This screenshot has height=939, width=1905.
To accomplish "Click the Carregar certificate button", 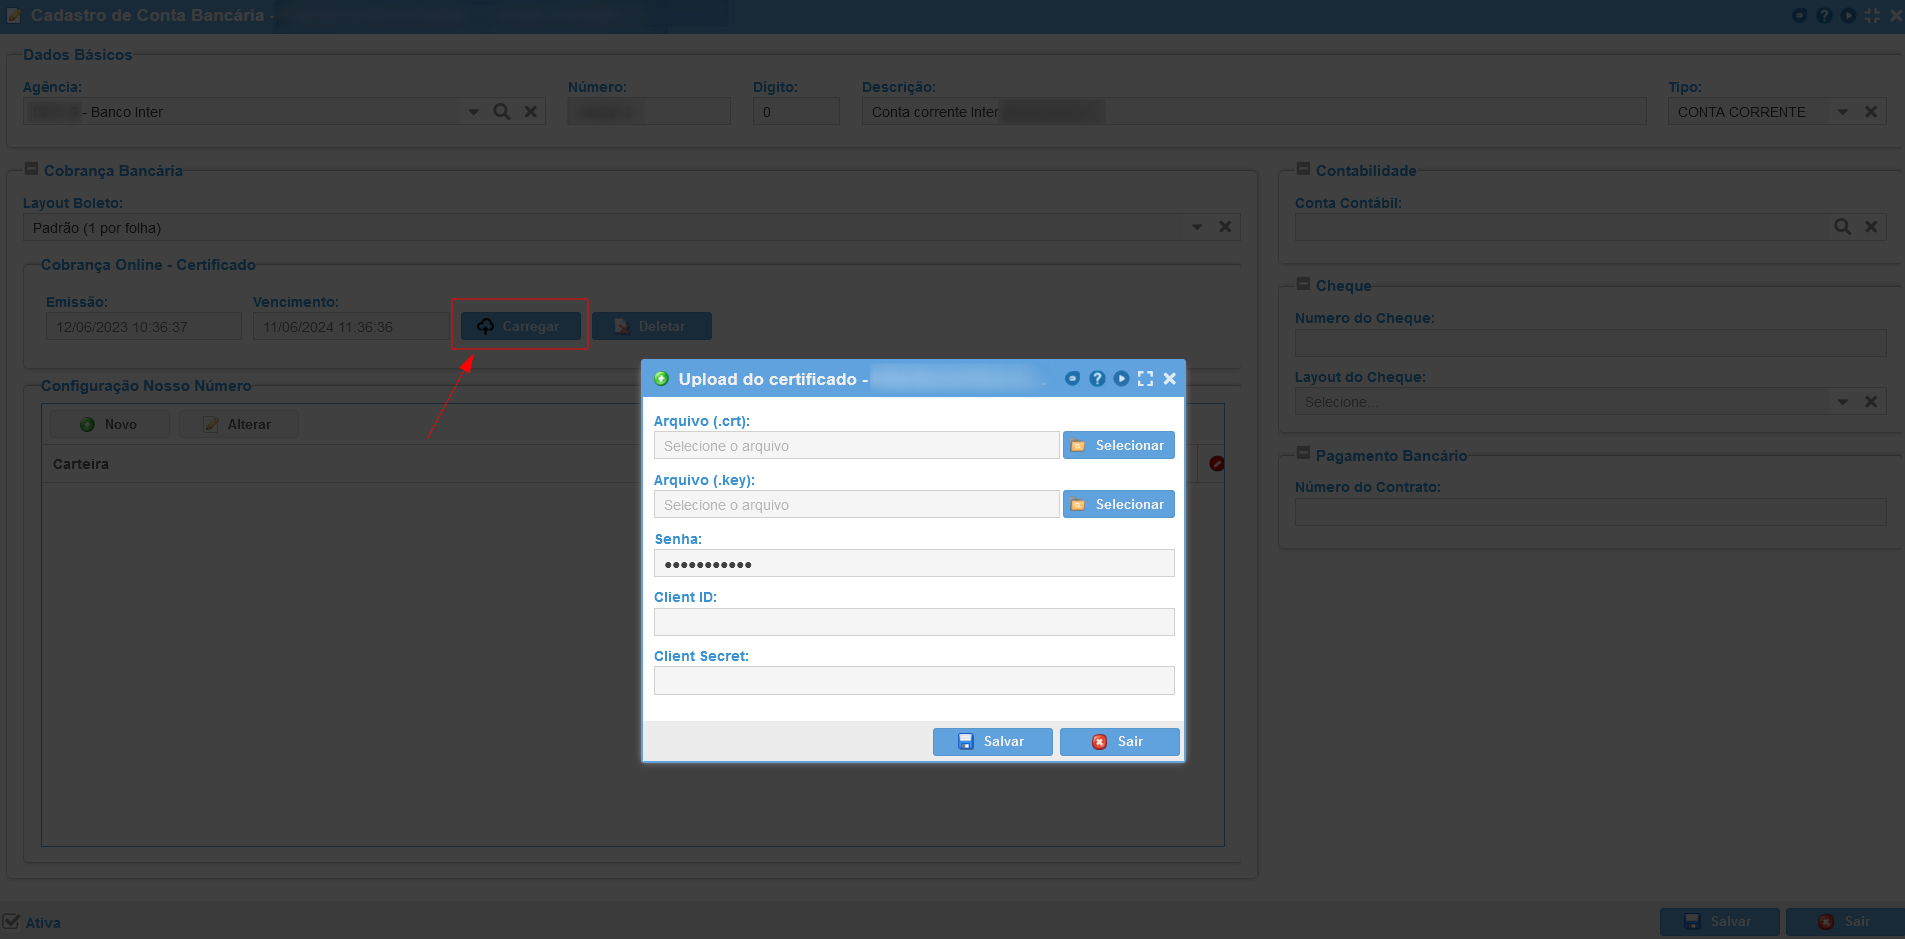I will [520, 326].
